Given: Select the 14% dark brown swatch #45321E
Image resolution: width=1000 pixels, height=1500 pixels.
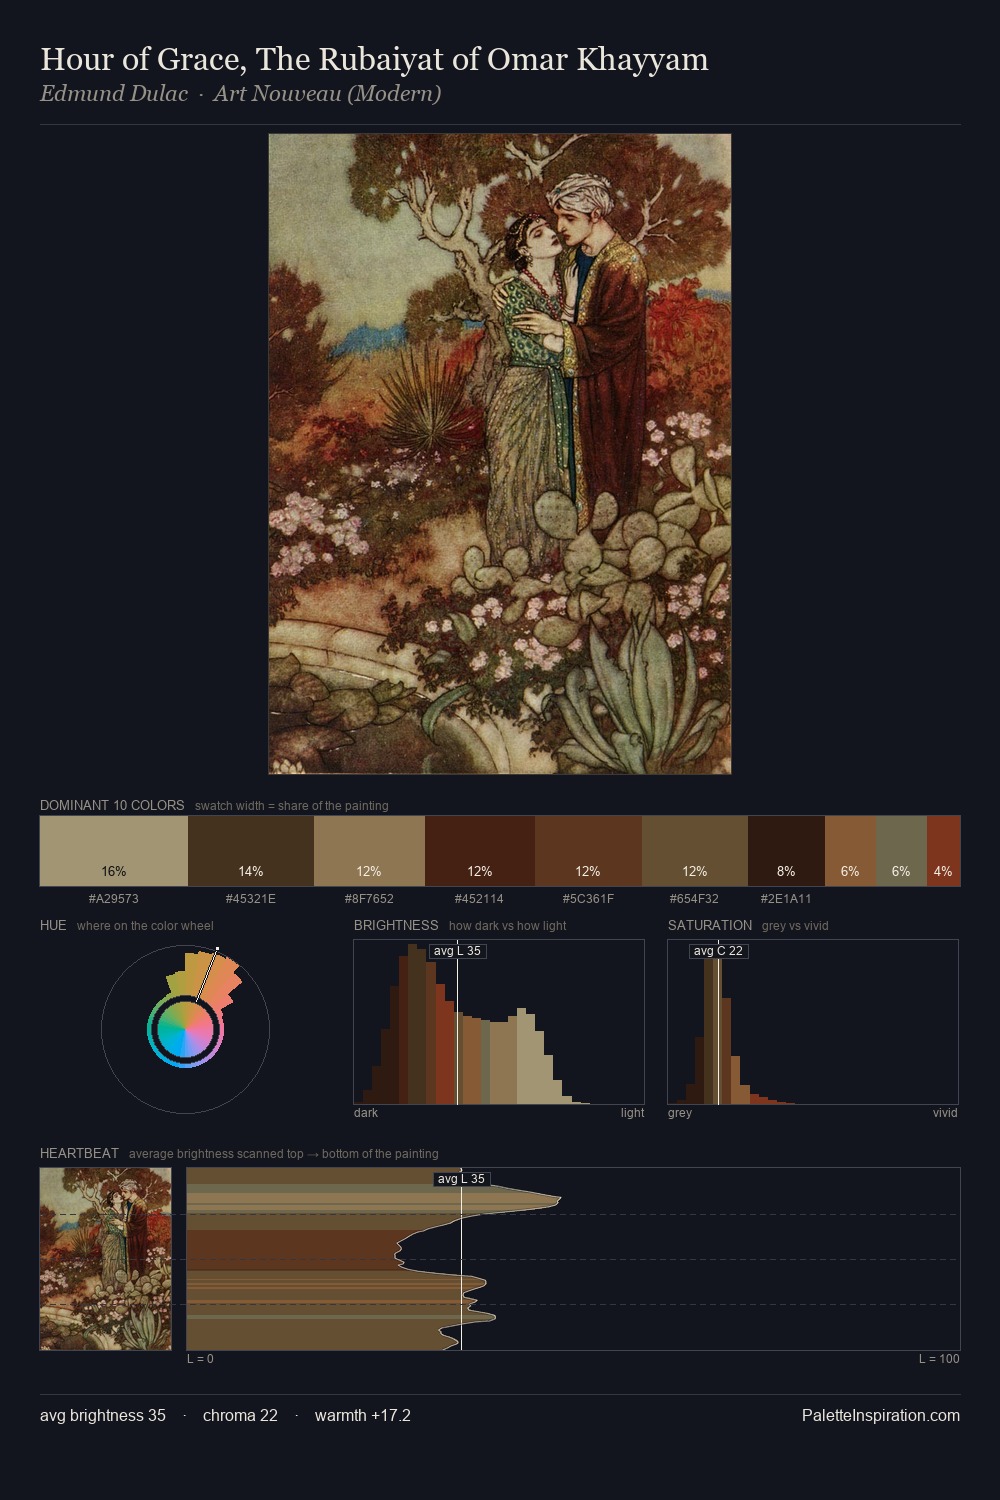Looking at the screenshot, I should (x=251, y=851).
